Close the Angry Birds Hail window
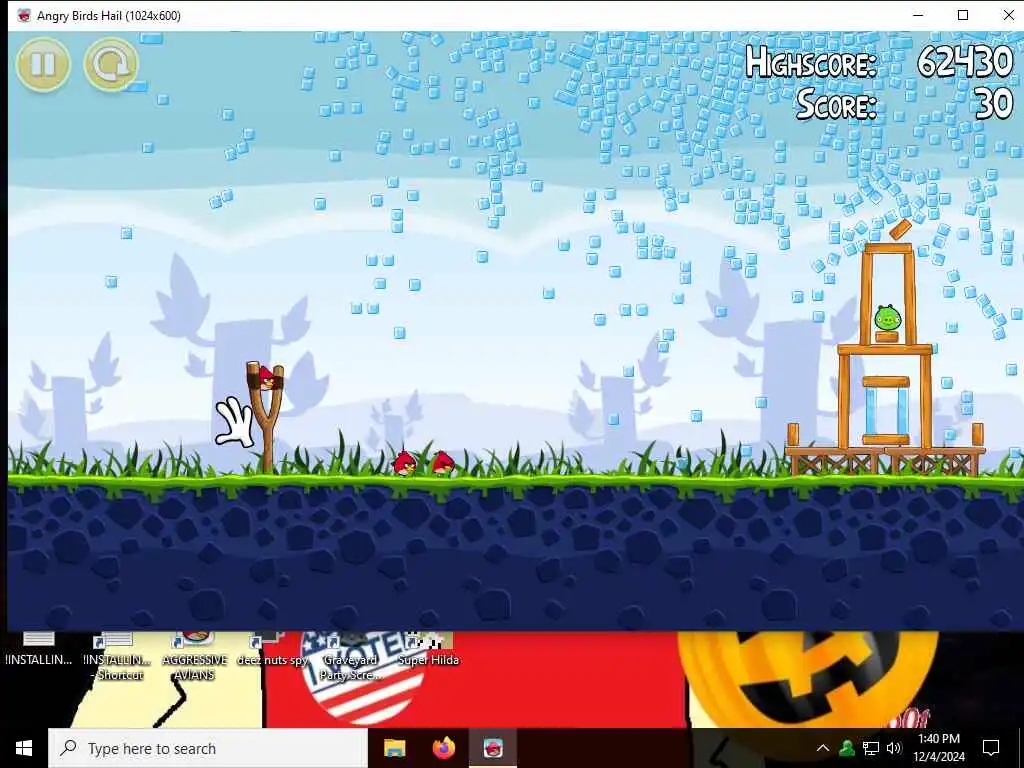Screen dimensions: 1024x768 [x=1008, y=15]
